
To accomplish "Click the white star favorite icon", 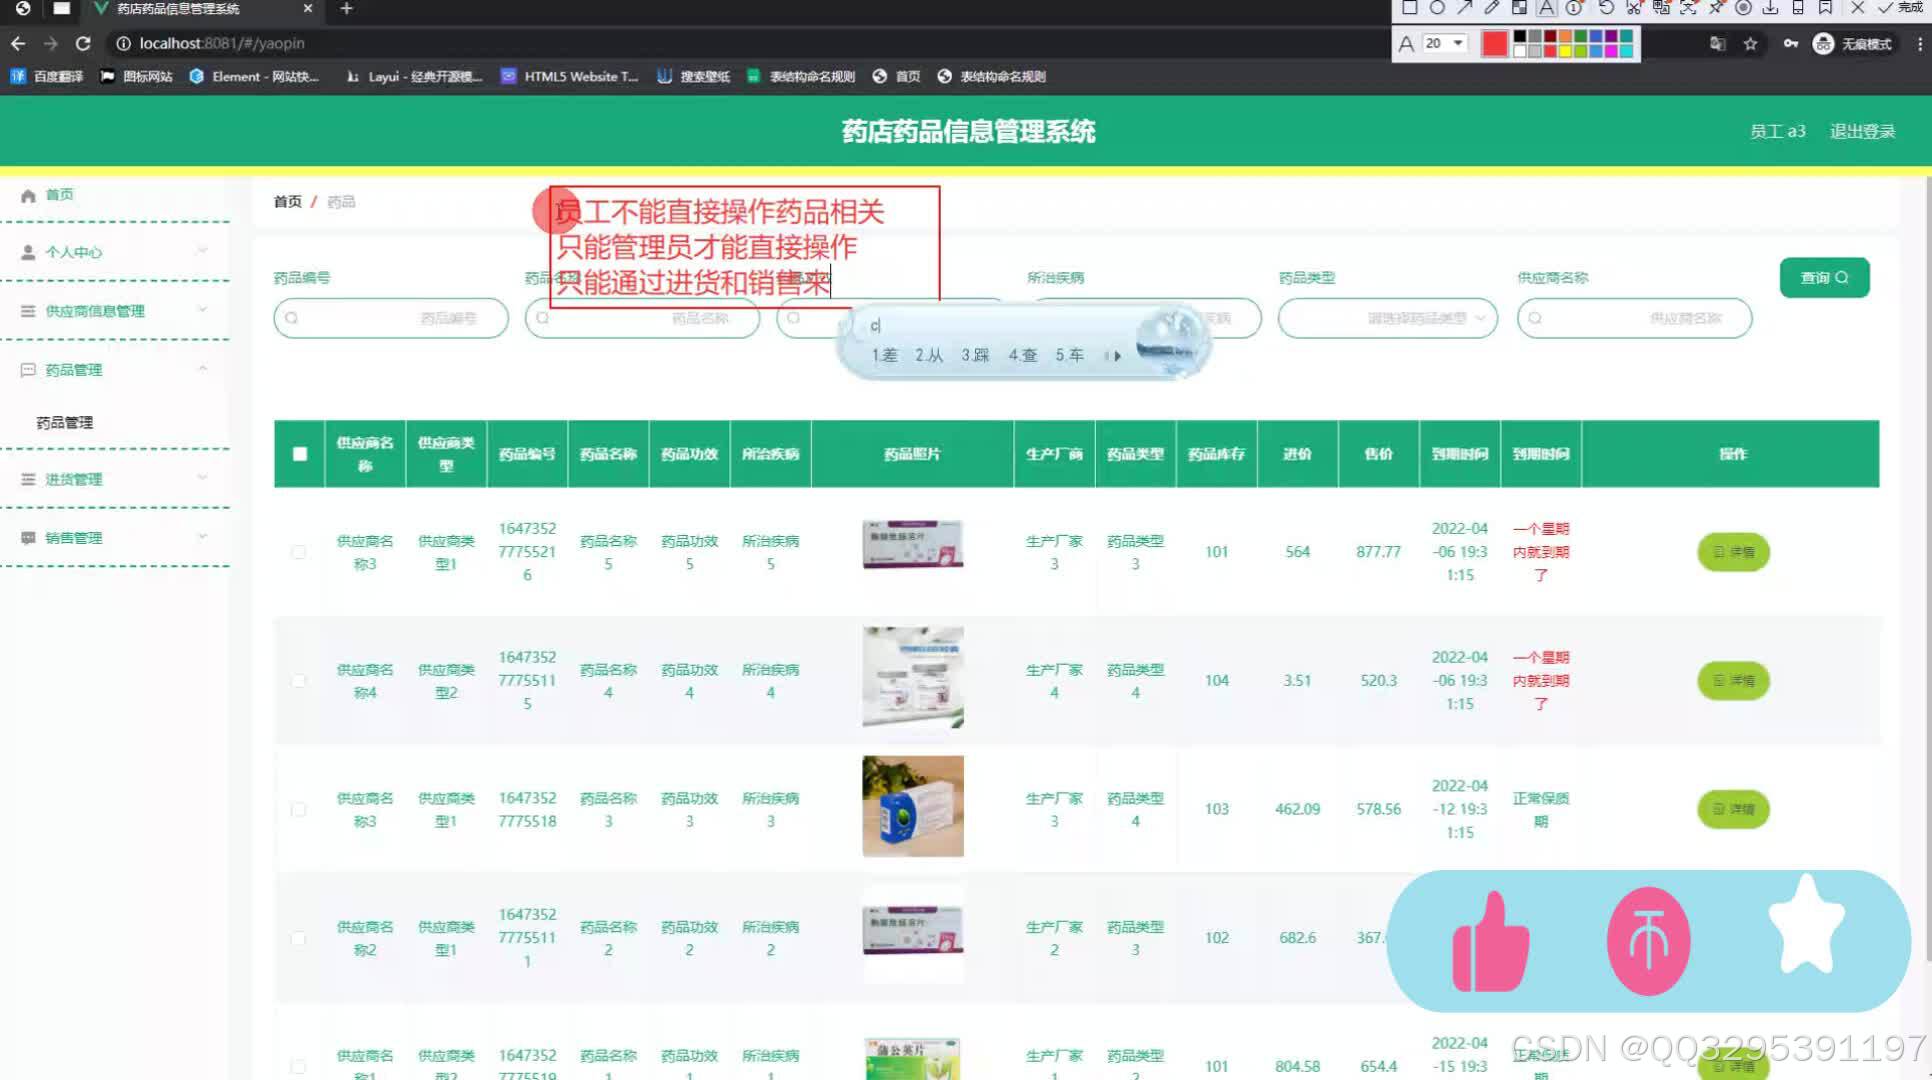I will (1806, 925).
